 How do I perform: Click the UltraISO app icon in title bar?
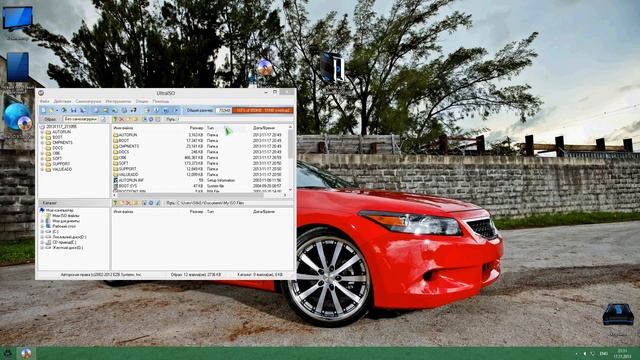[x=41, y=93]
